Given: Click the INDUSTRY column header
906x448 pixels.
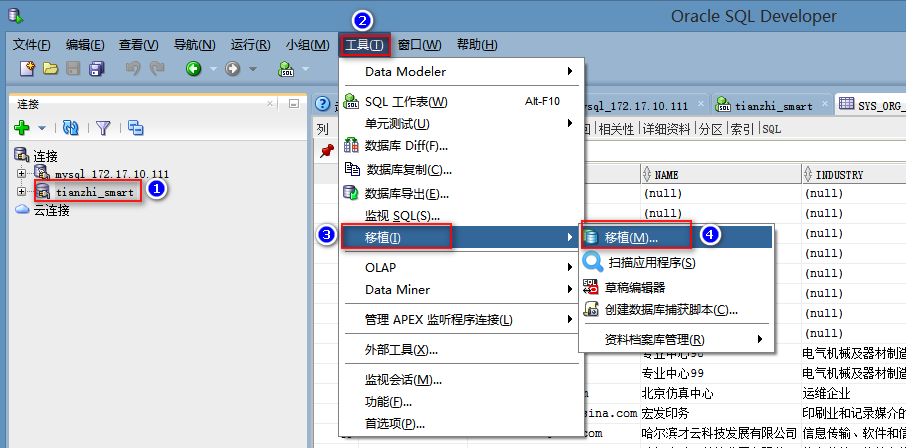Looking at the screenshot, I should 854,174.
